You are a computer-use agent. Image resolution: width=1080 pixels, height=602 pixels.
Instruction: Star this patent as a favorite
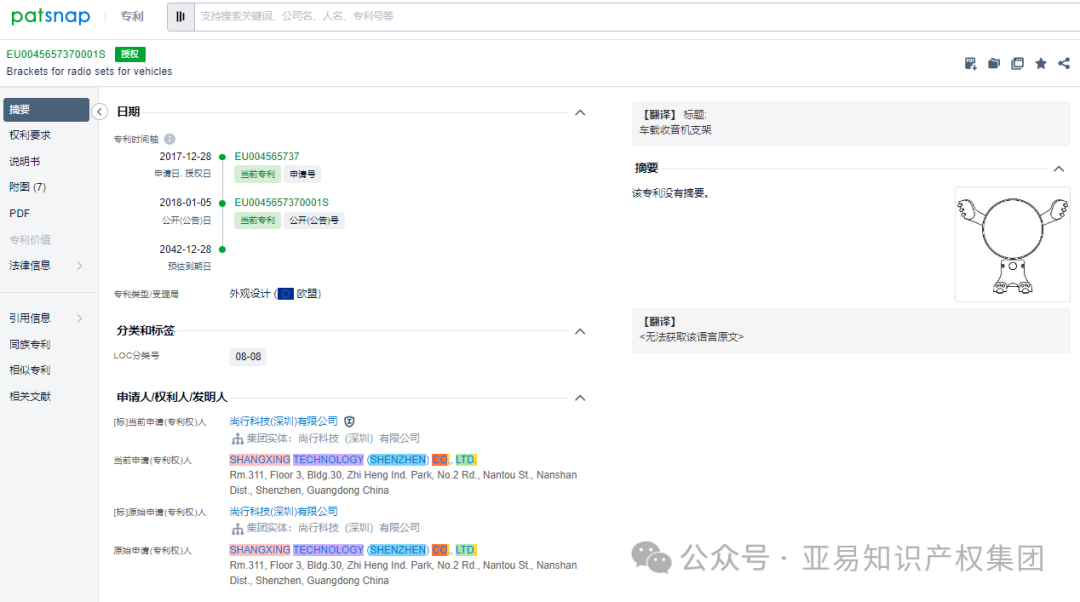1040,63
